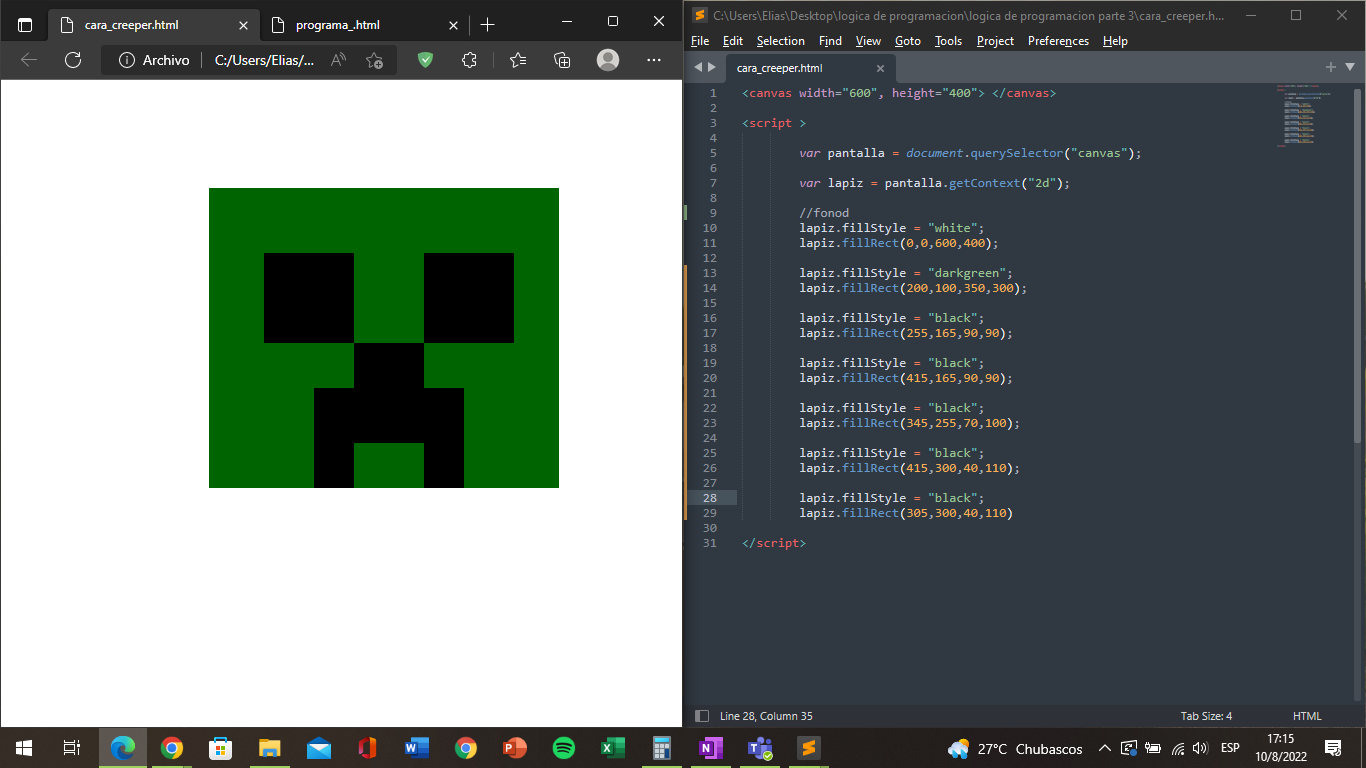Click the site information icon beside Archivo

click(x=127, y=60)
